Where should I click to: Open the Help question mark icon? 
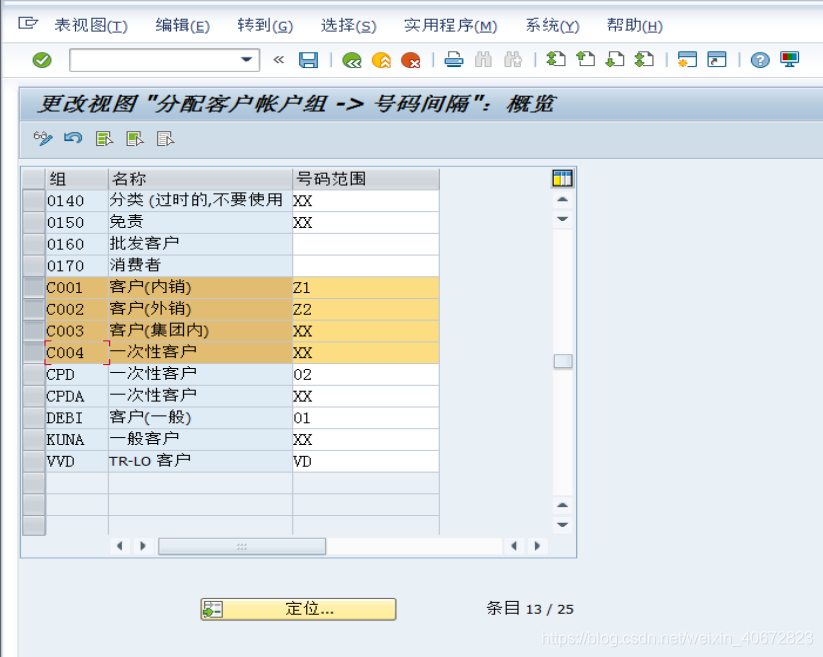pos(759,60)
